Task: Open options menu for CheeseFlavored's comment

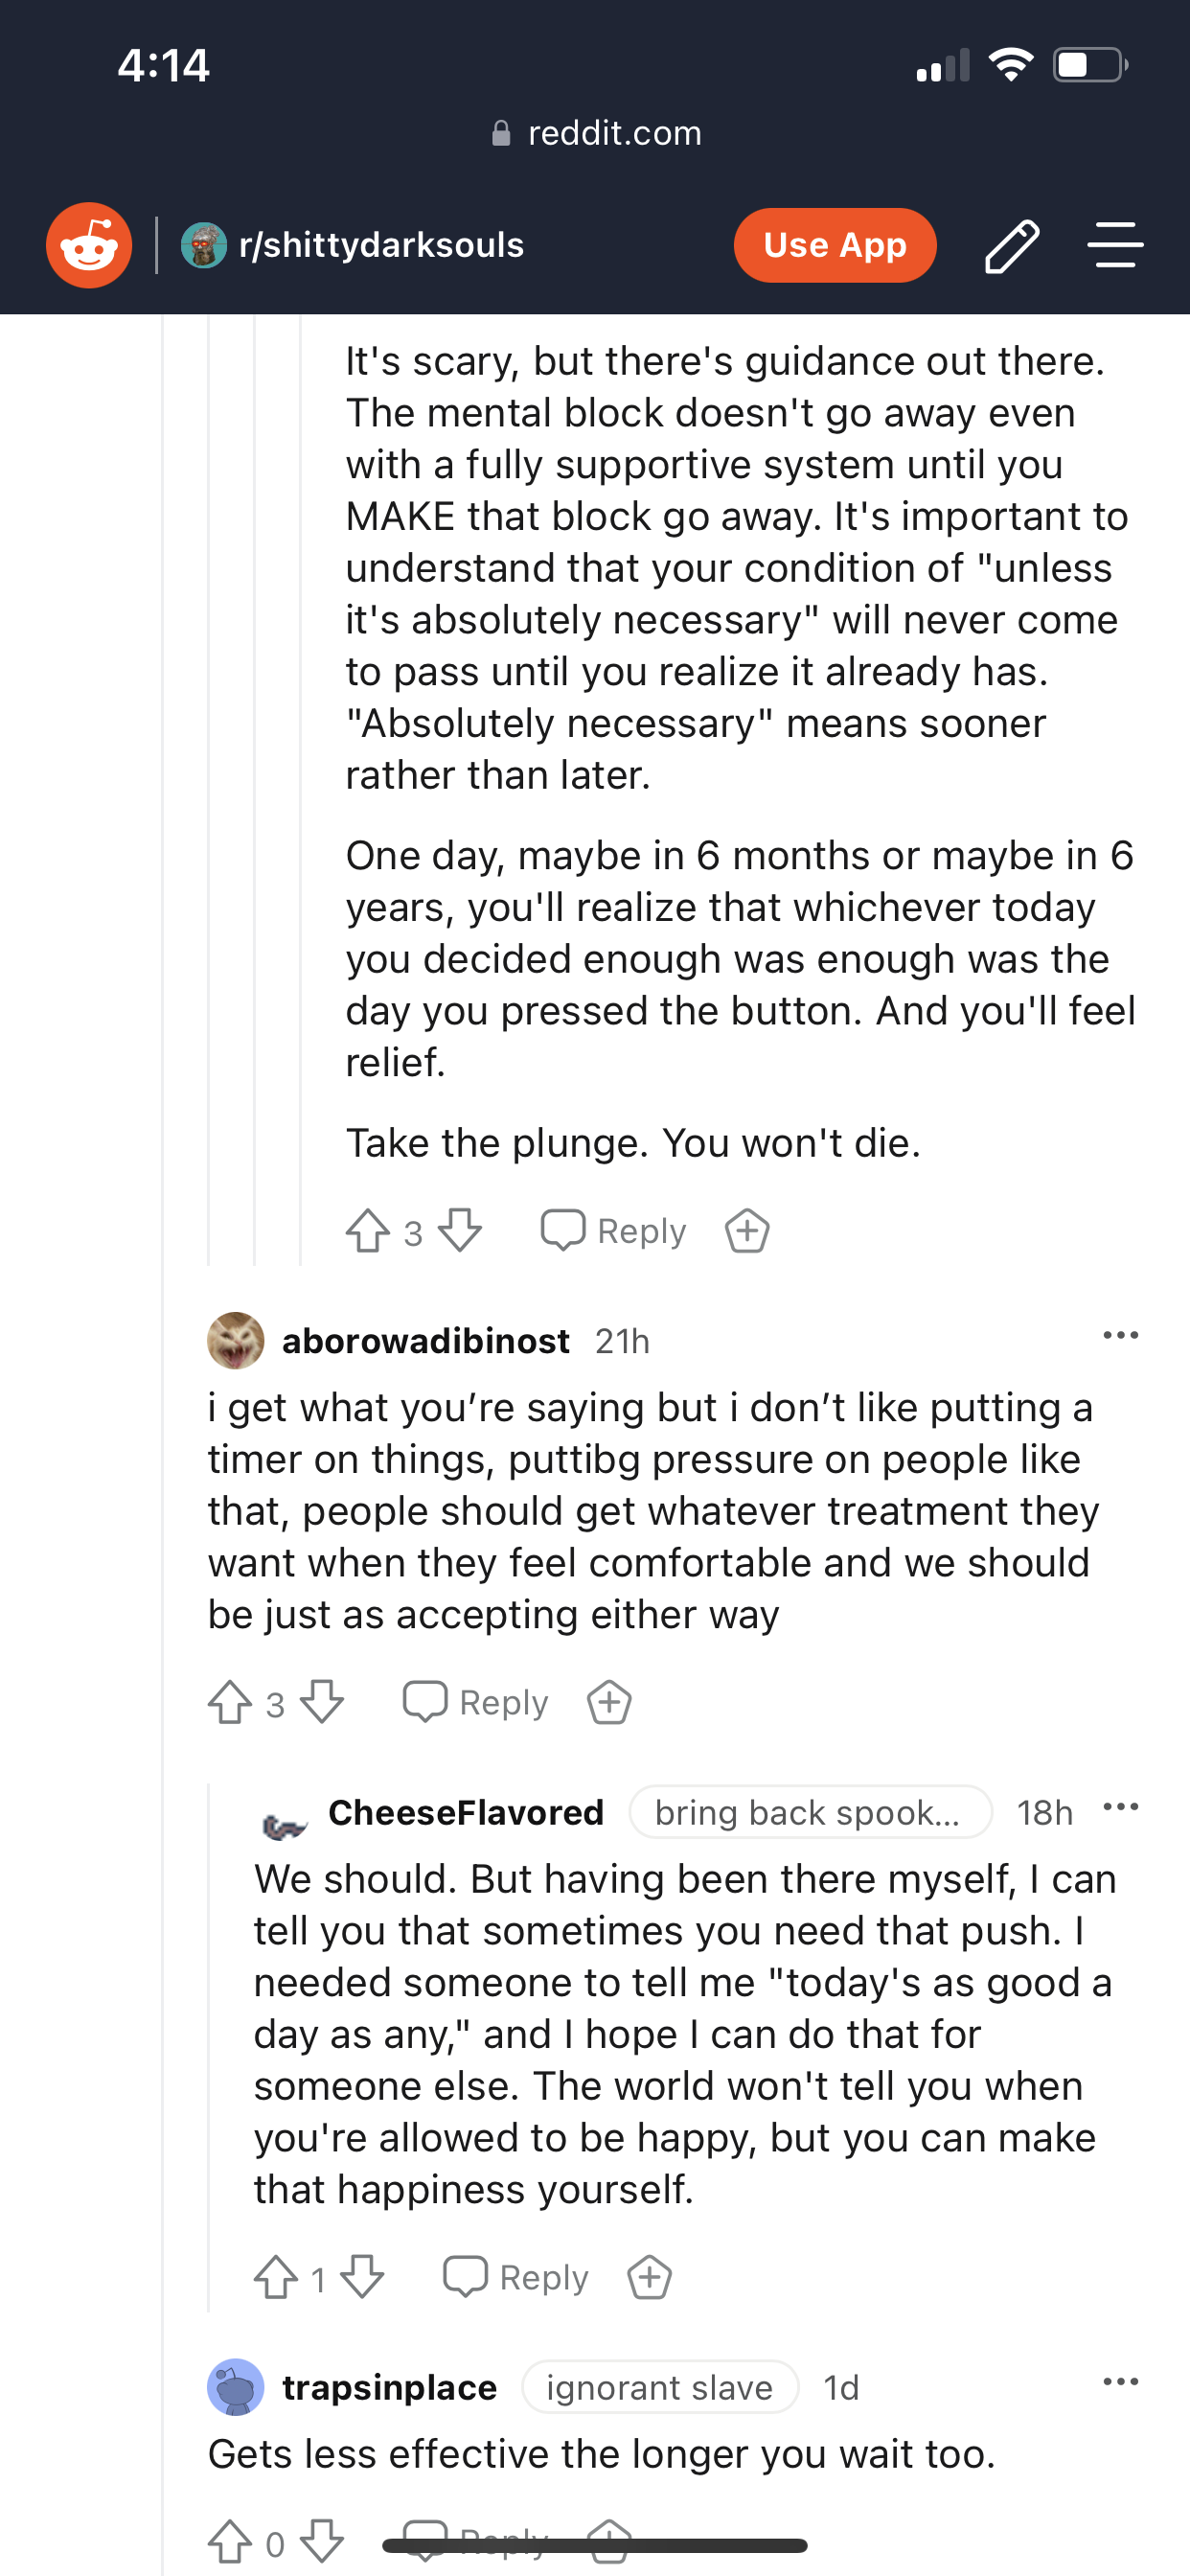Action: [1120, 1807]
